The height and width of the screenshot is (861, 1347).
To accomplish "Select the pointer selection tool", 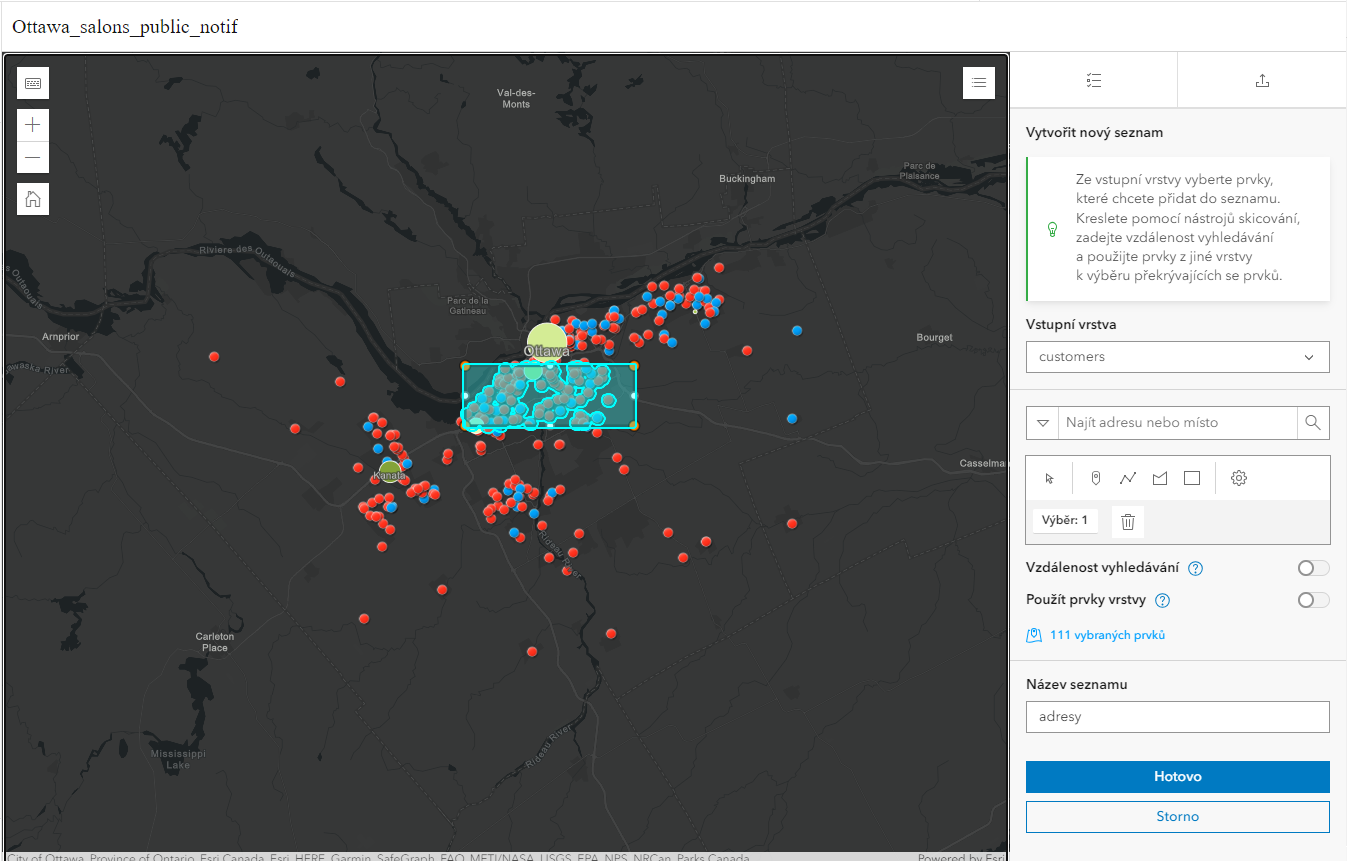I will pos(1049,478).
